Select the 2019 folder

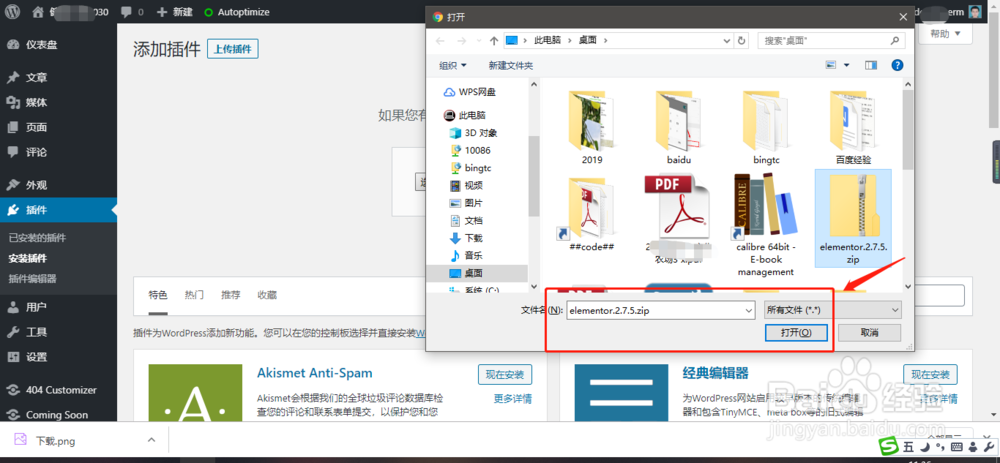pos(592,127)
